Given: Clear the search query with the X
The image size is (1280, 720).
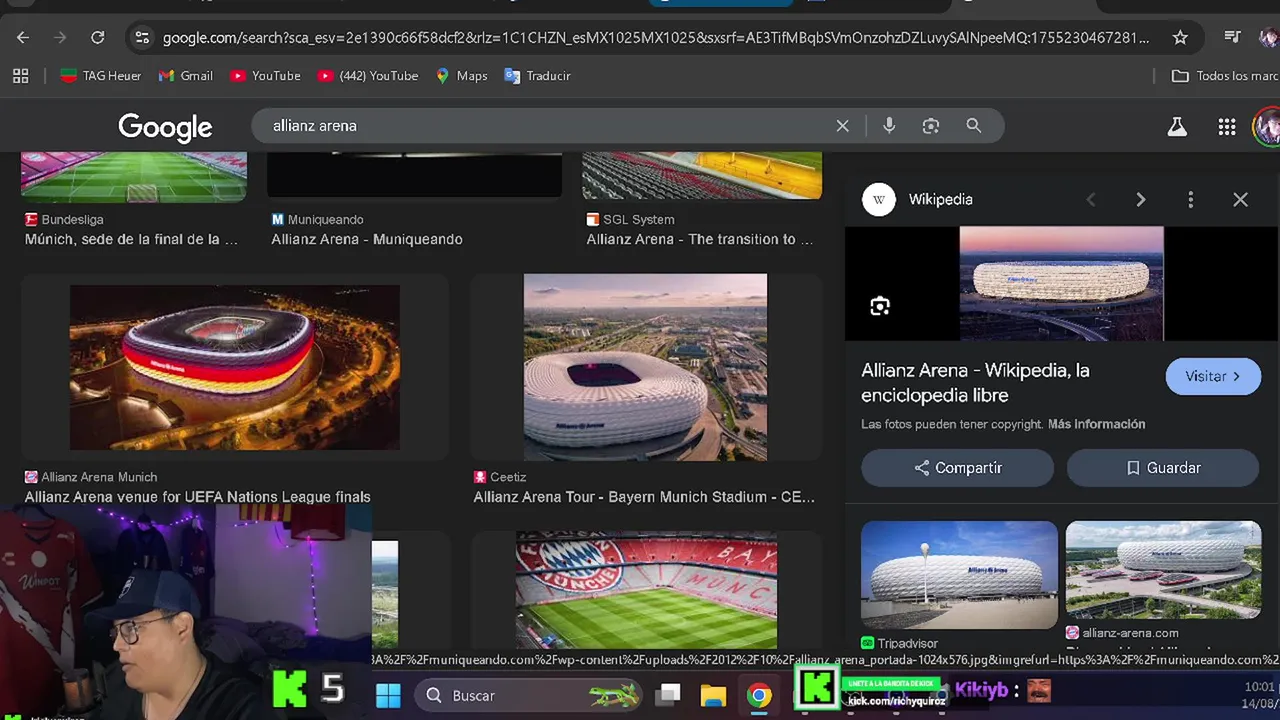Looking at the screenshot, I should pos(842,126).
